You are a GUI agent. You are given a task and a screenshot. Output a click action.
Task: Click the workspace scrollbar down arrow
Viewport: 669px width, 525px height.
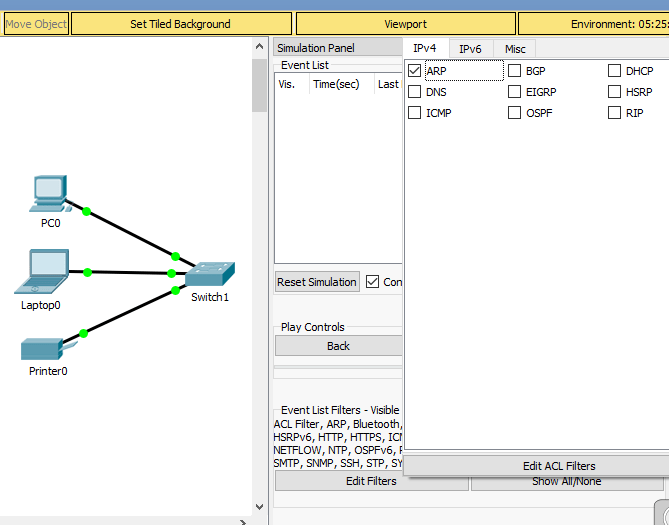tap(259, 507)
